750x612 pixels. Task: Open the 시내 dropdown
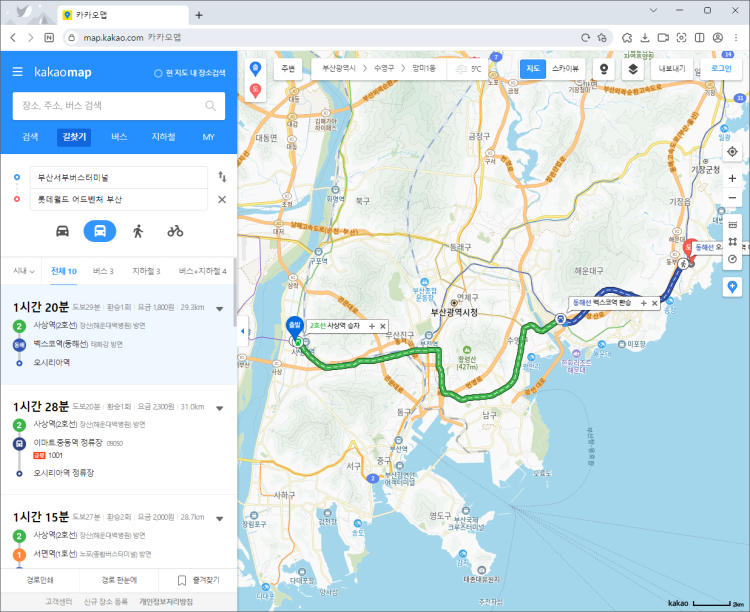coord(23,271)
